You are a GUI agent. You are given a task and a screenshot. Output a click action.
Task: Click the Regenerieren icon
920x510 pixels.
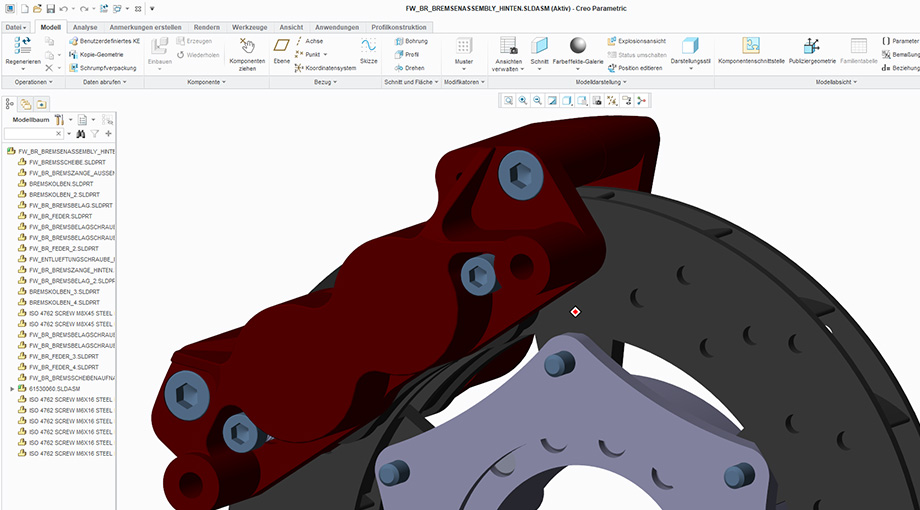(x=22, y=47)
